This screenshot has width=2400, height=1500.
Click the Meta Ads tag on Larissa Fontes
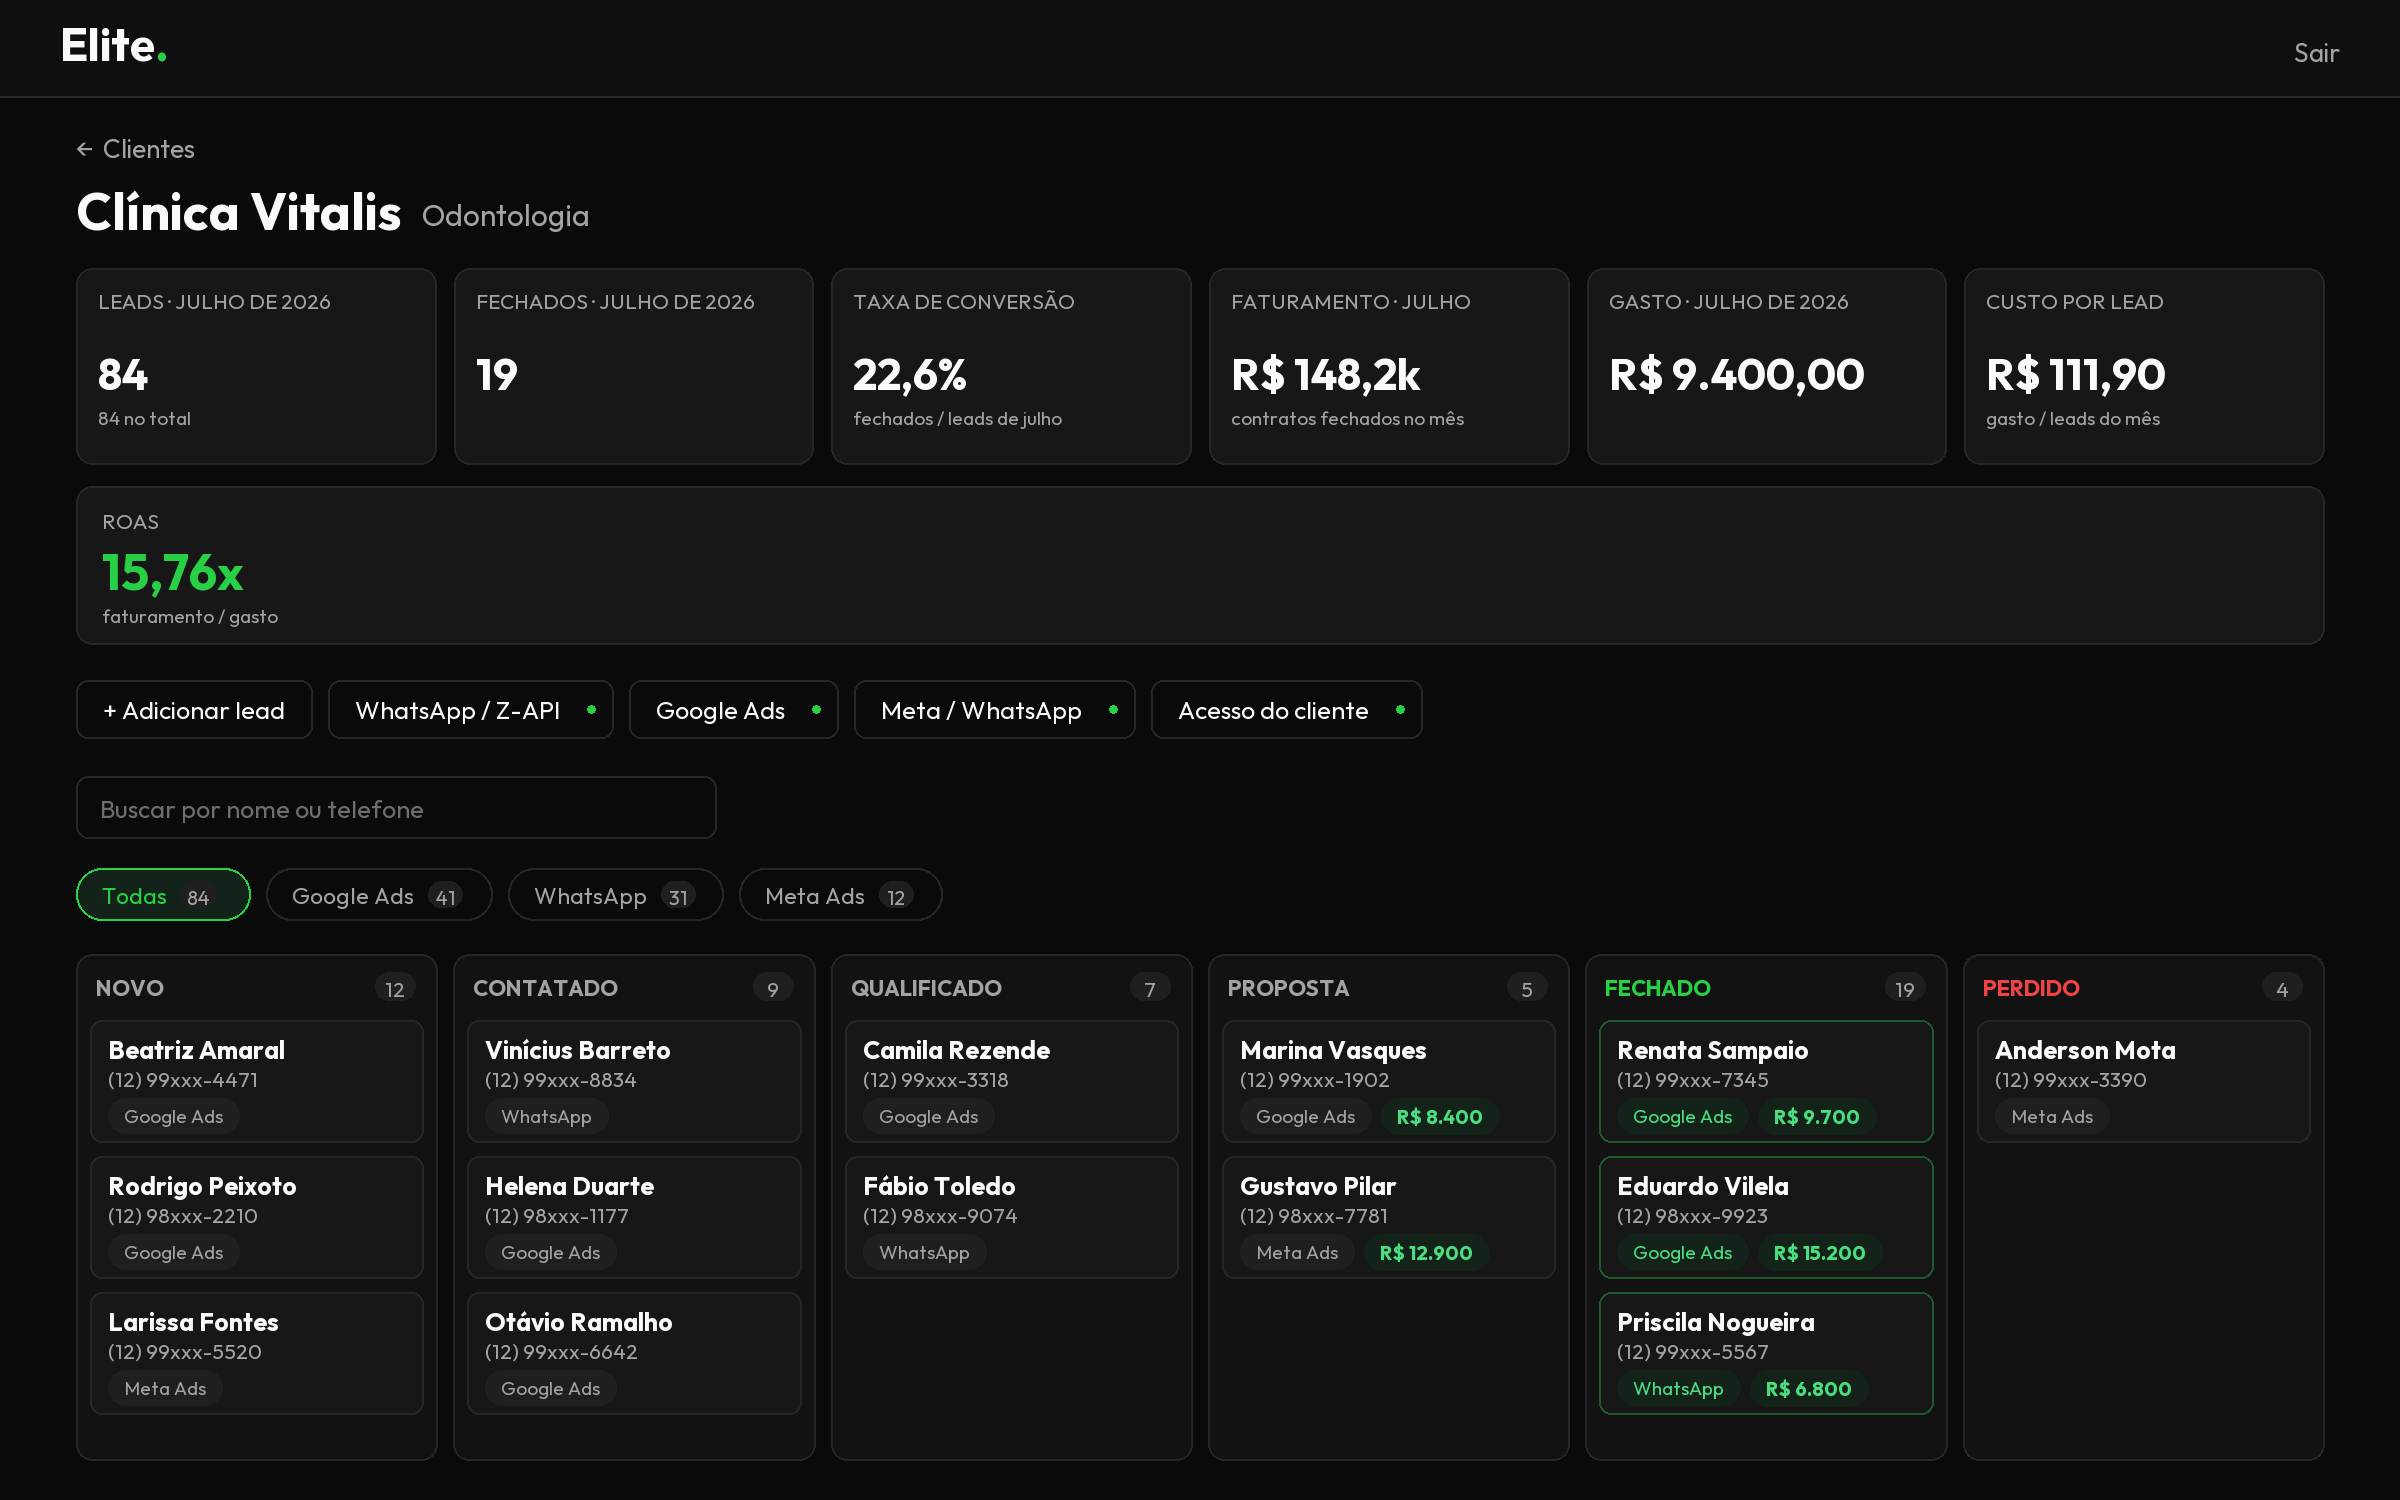click(x=165, y=1389)
